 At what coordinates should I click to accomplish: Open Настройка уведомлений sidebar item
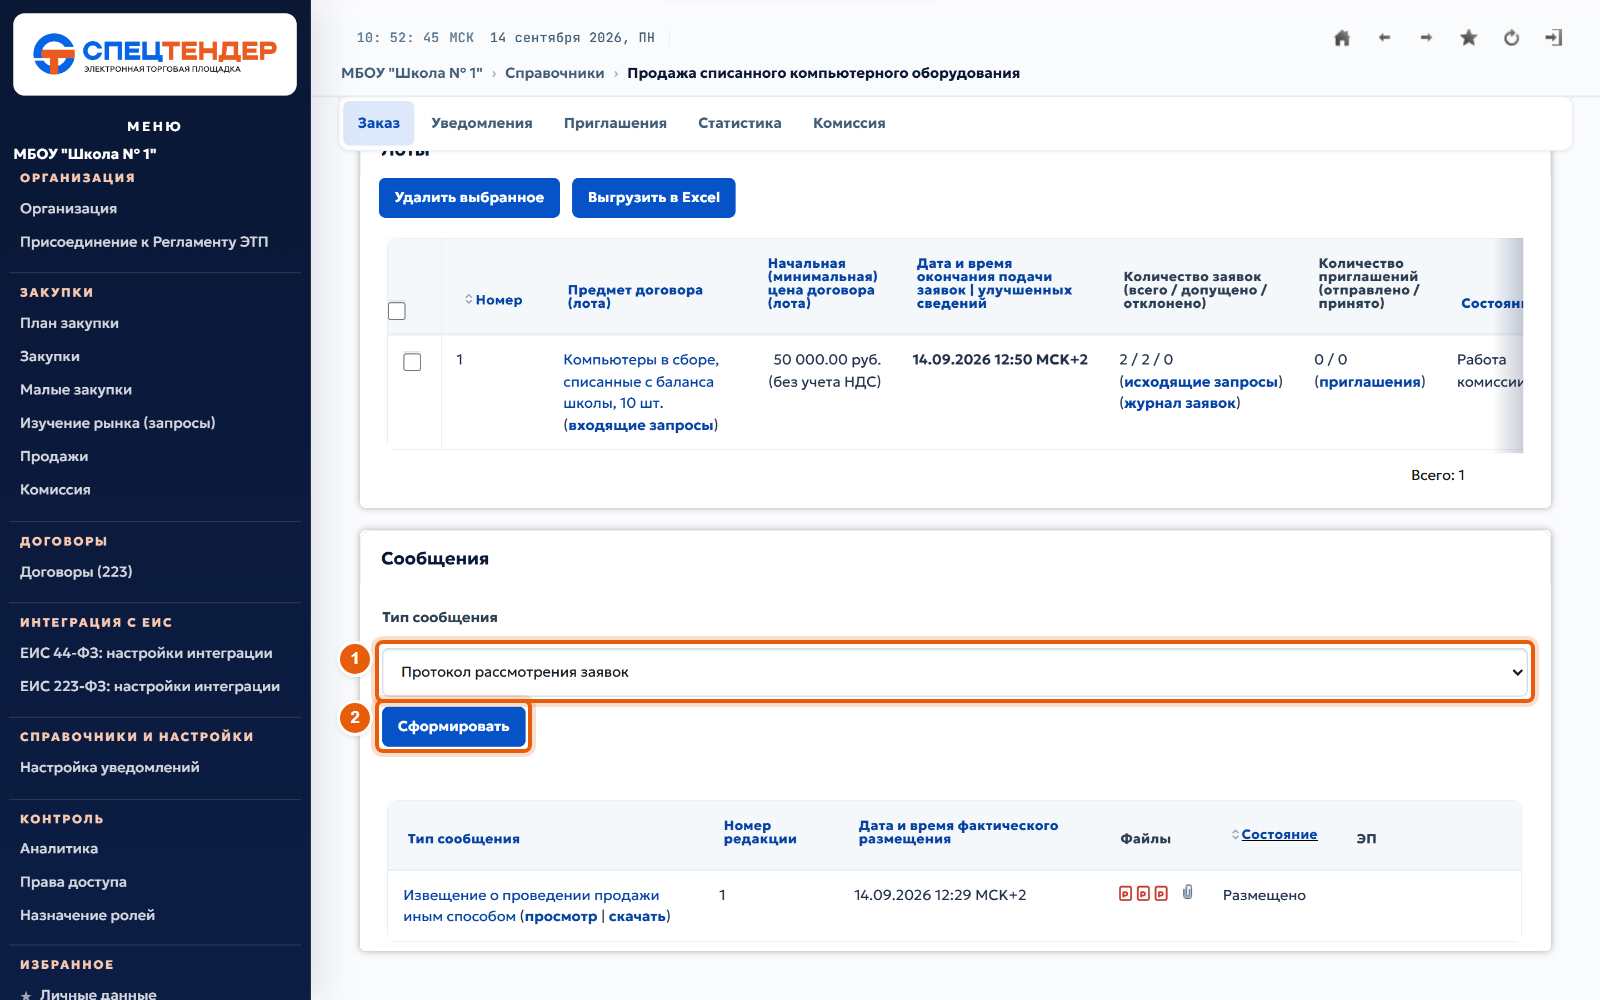click(110, 767)
